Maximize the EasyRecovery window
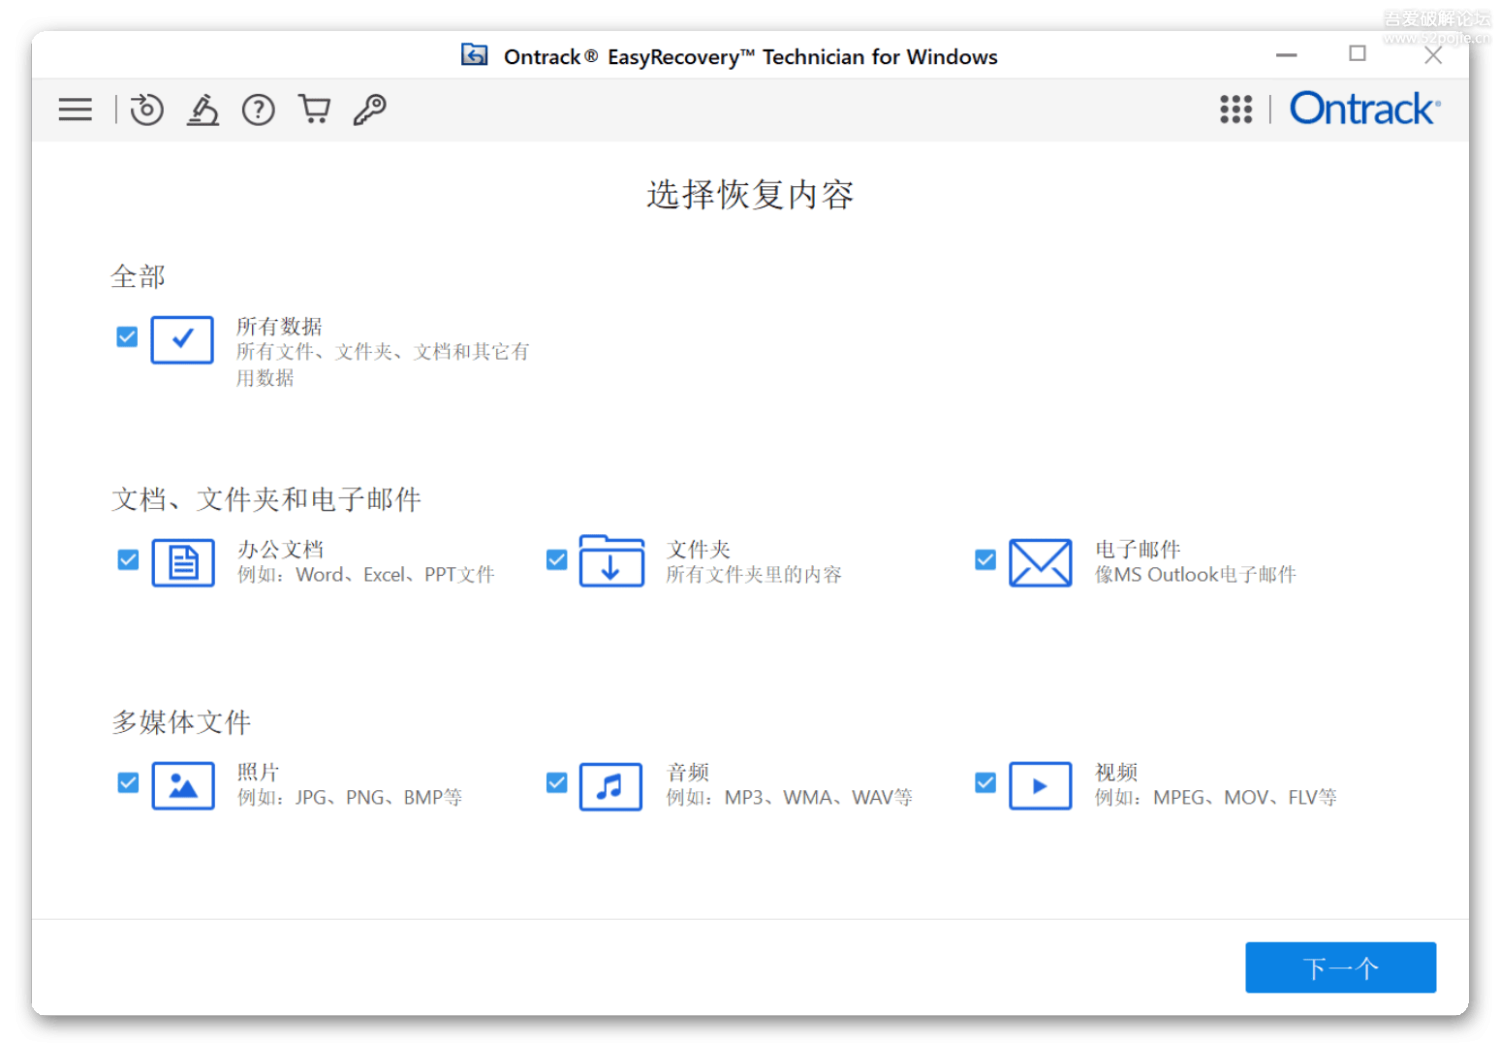The height and width of the screenshot is (1047, 1500). [x=1357, y=53]
